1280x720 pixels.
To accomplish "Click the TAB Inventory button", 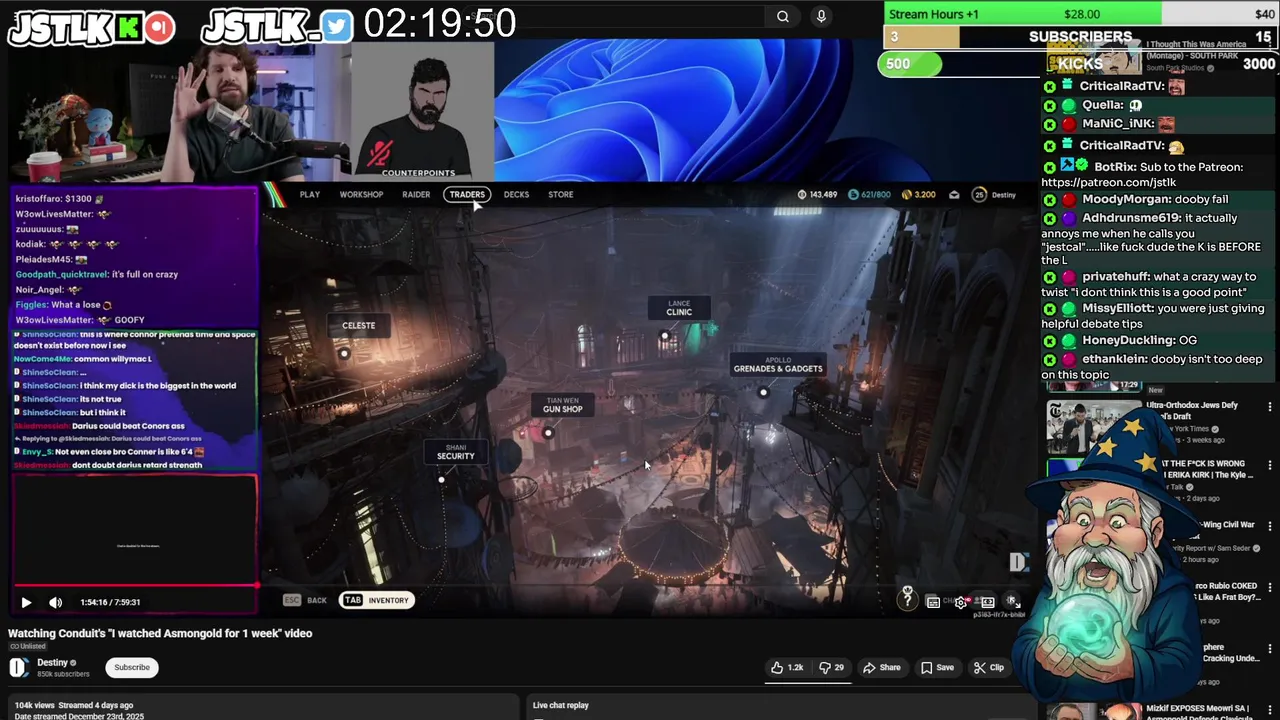I will click(377, 600).
